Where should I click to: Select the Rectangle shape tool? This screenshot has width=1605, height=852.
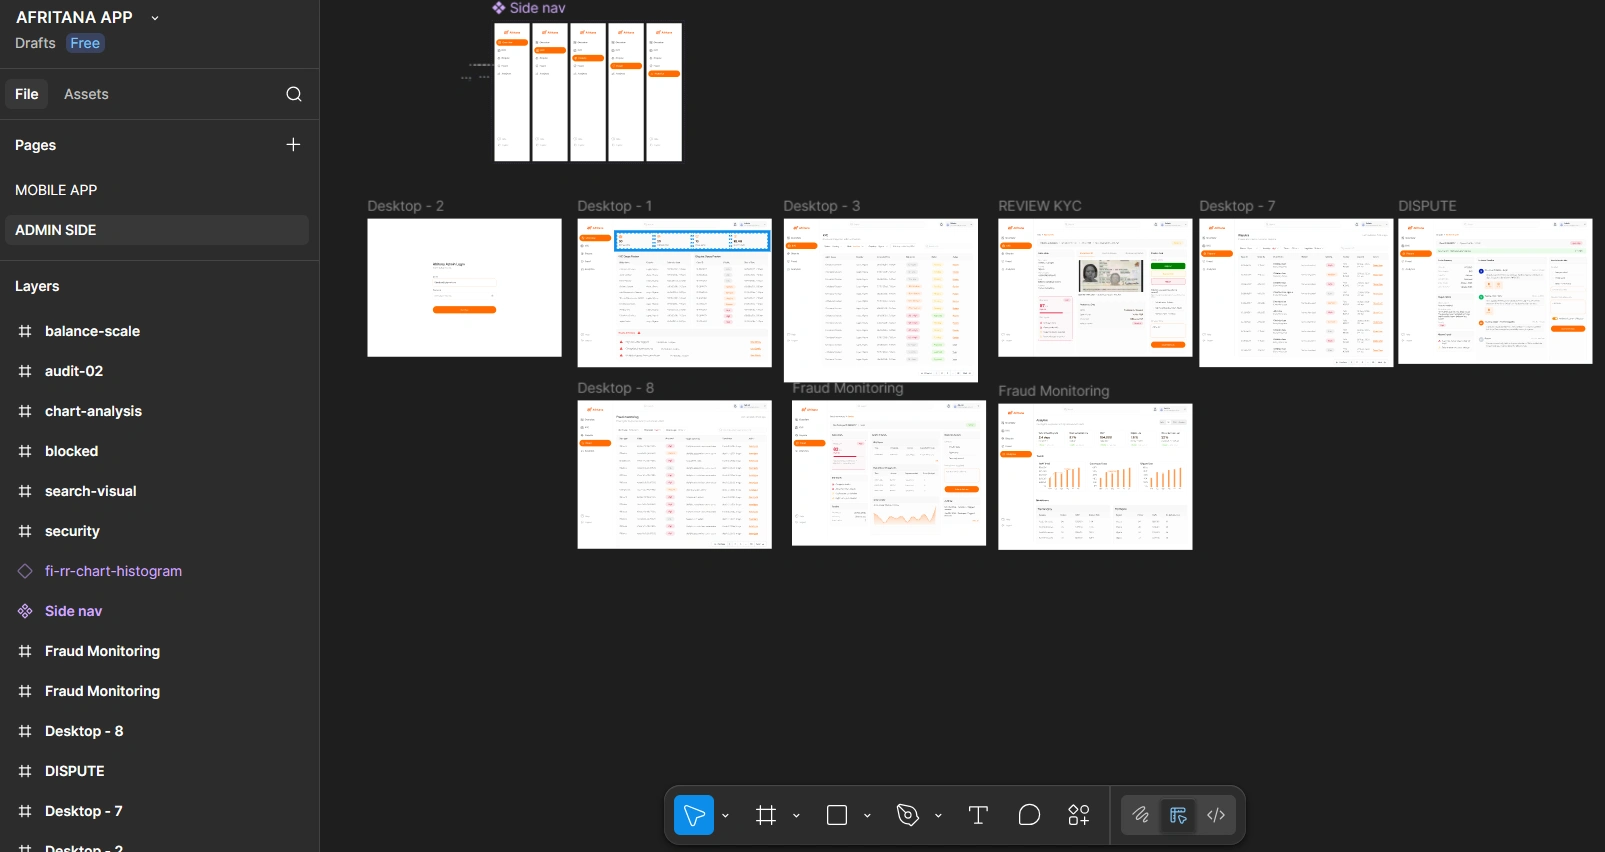click(837, 815)
